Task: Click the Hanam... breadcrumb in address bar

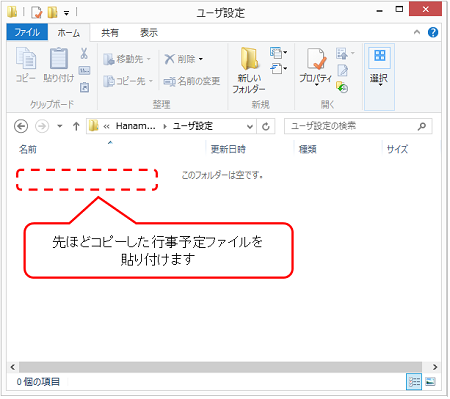Action: pos(135,126)
